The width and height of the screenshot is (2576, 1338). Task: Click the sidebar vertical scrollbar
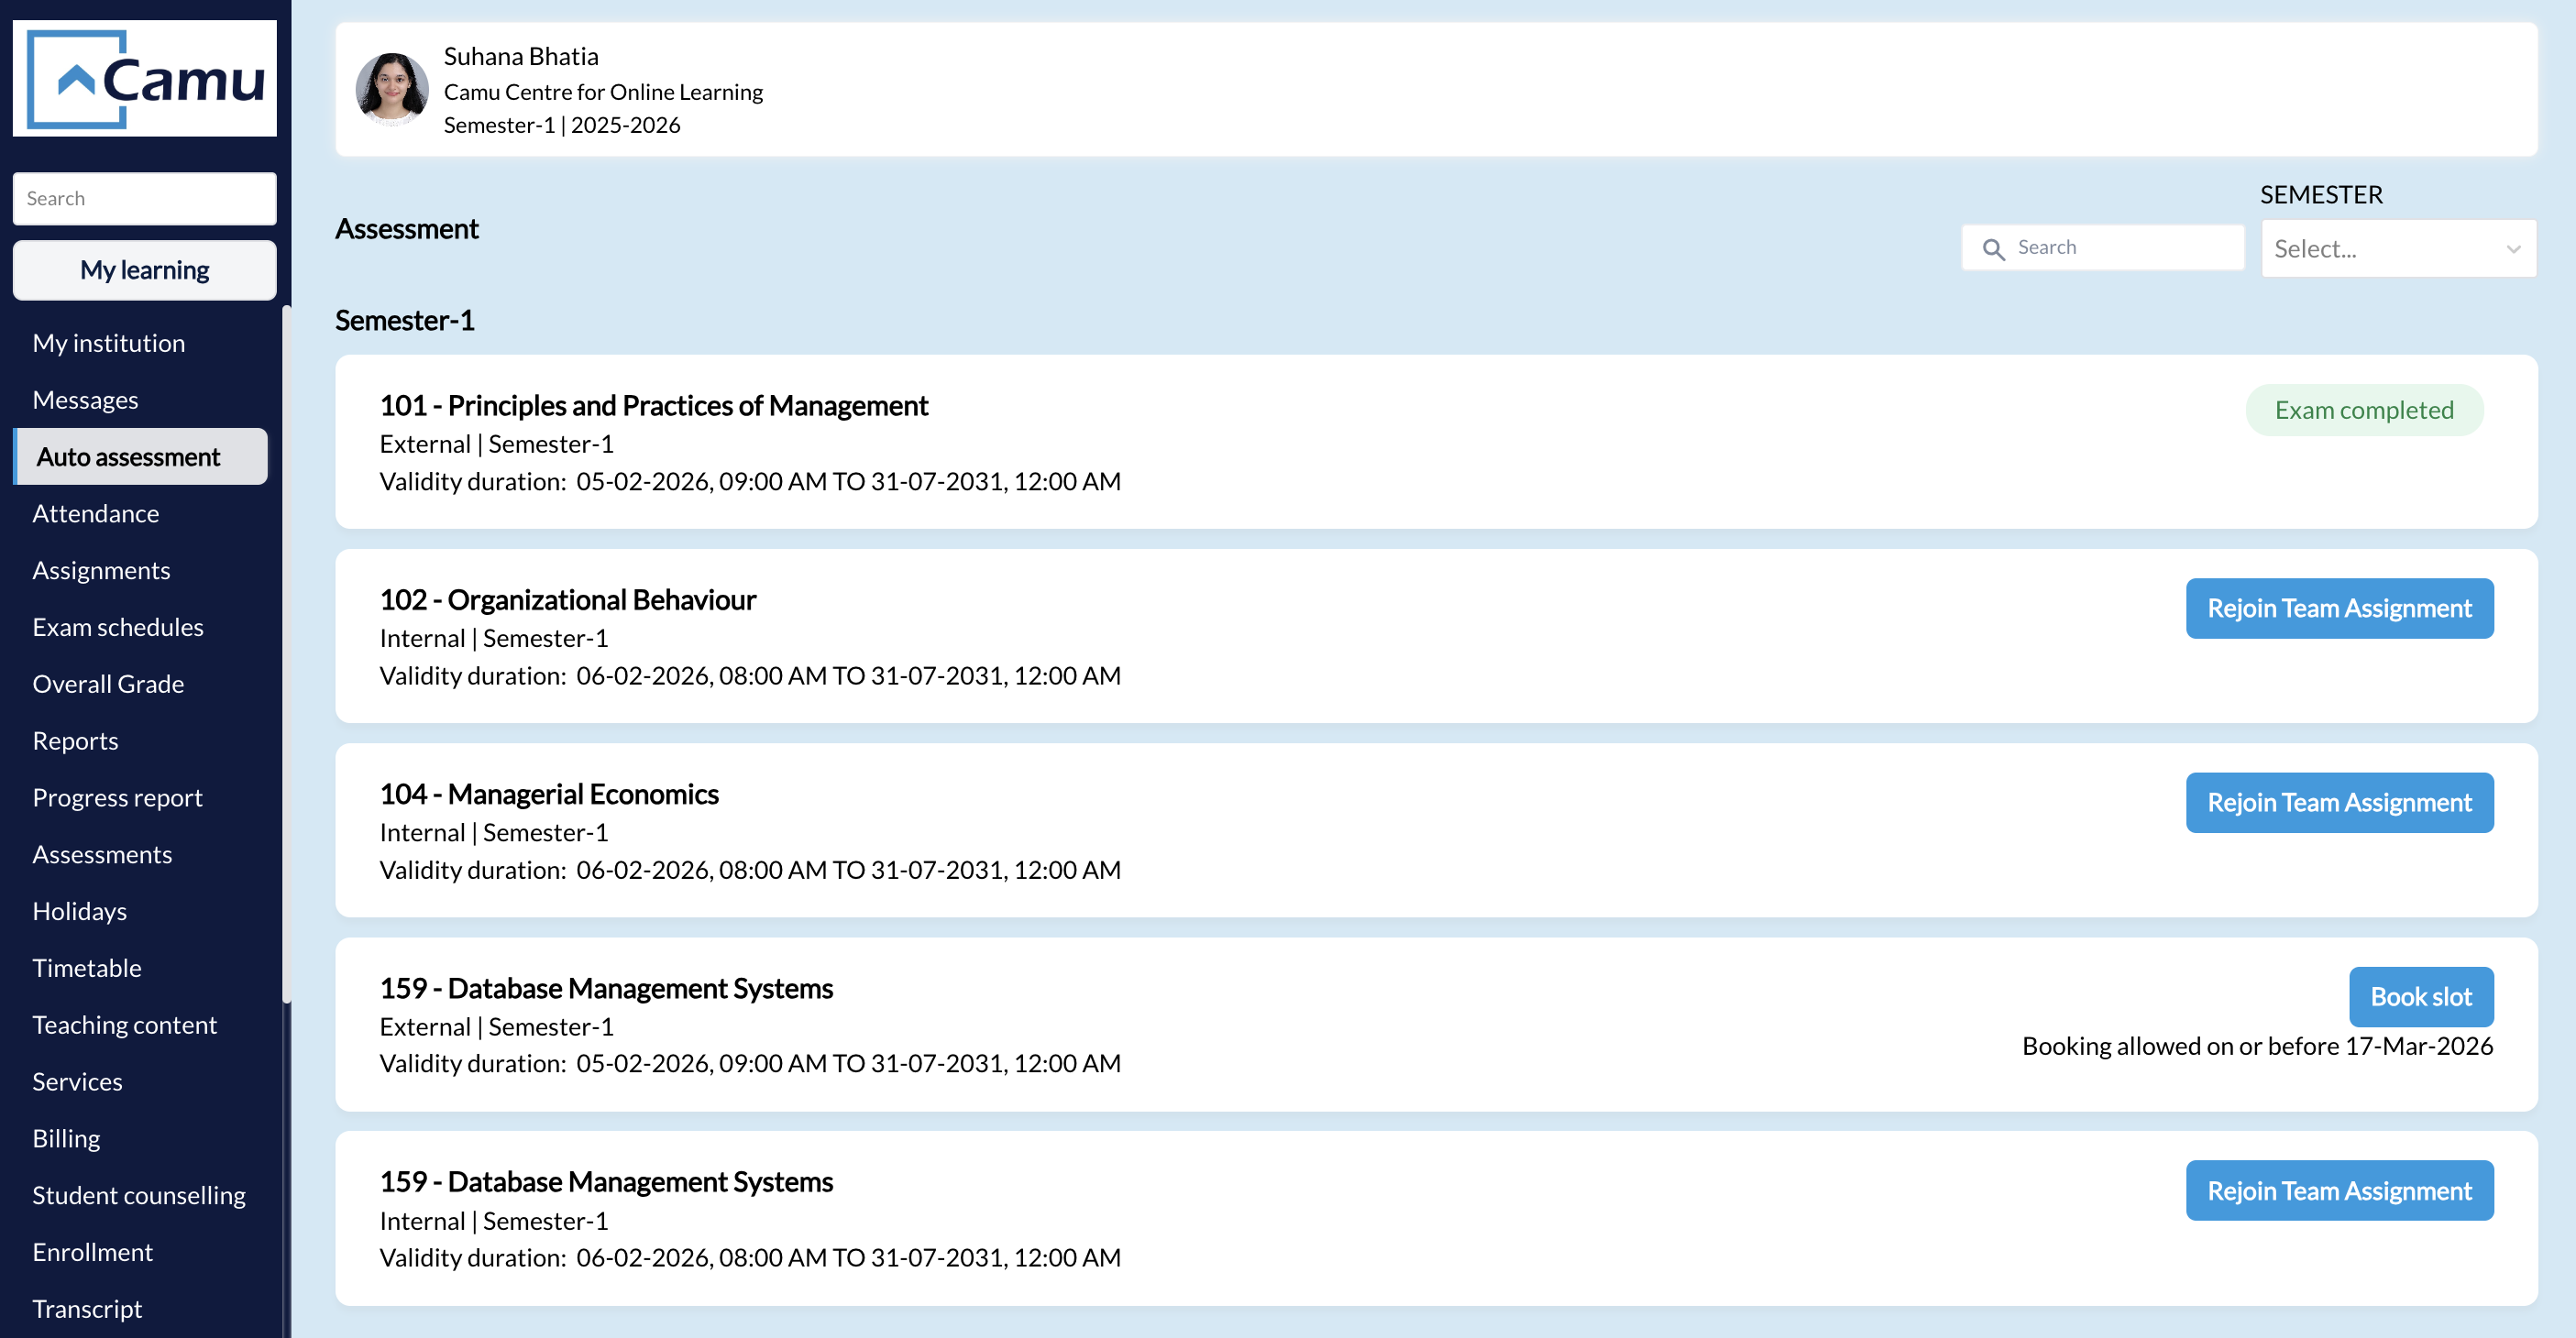tap(286, 650)
